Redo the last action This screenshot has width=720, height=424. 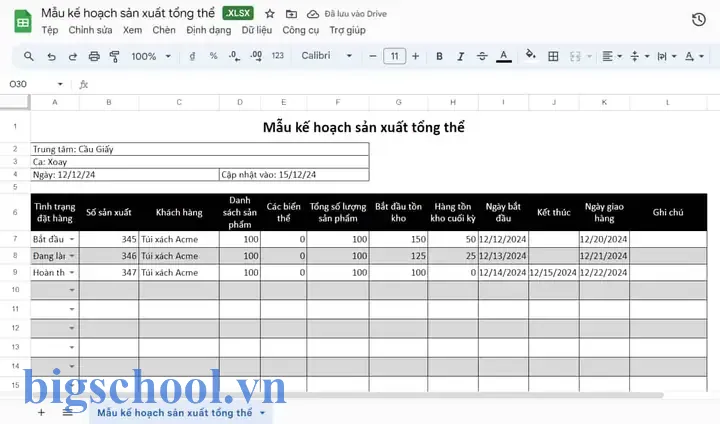(x=73, y=56)
